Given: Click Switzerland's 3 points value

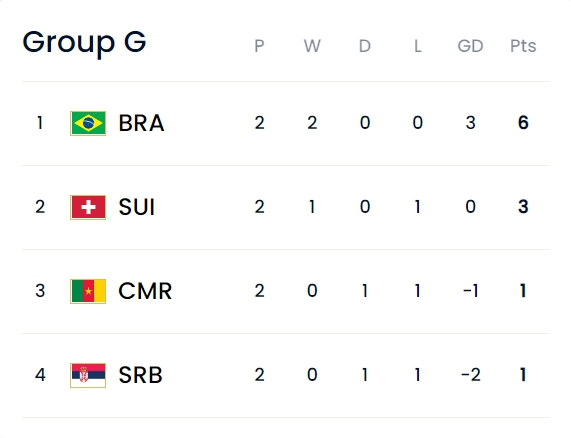Looking at the screenshot, I should (523, 207).
